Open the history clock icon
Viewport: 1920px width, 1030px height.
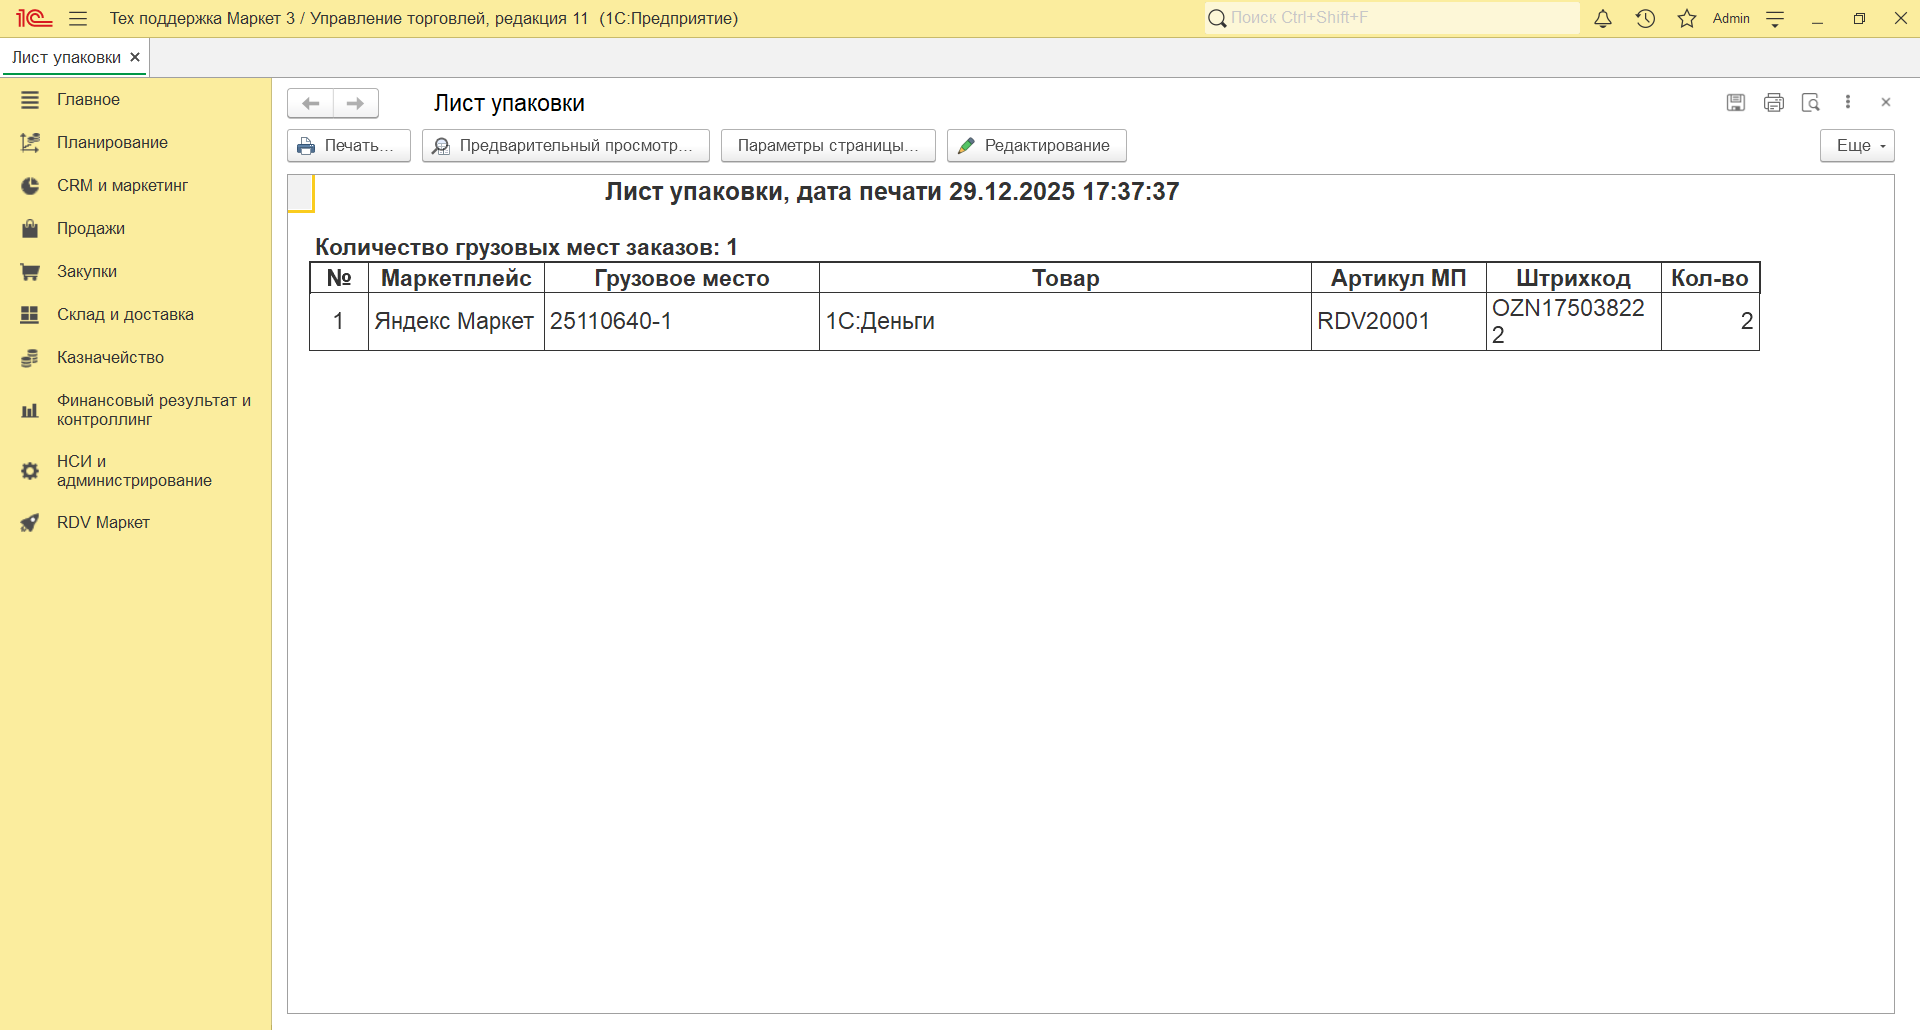click(1645, 19)
